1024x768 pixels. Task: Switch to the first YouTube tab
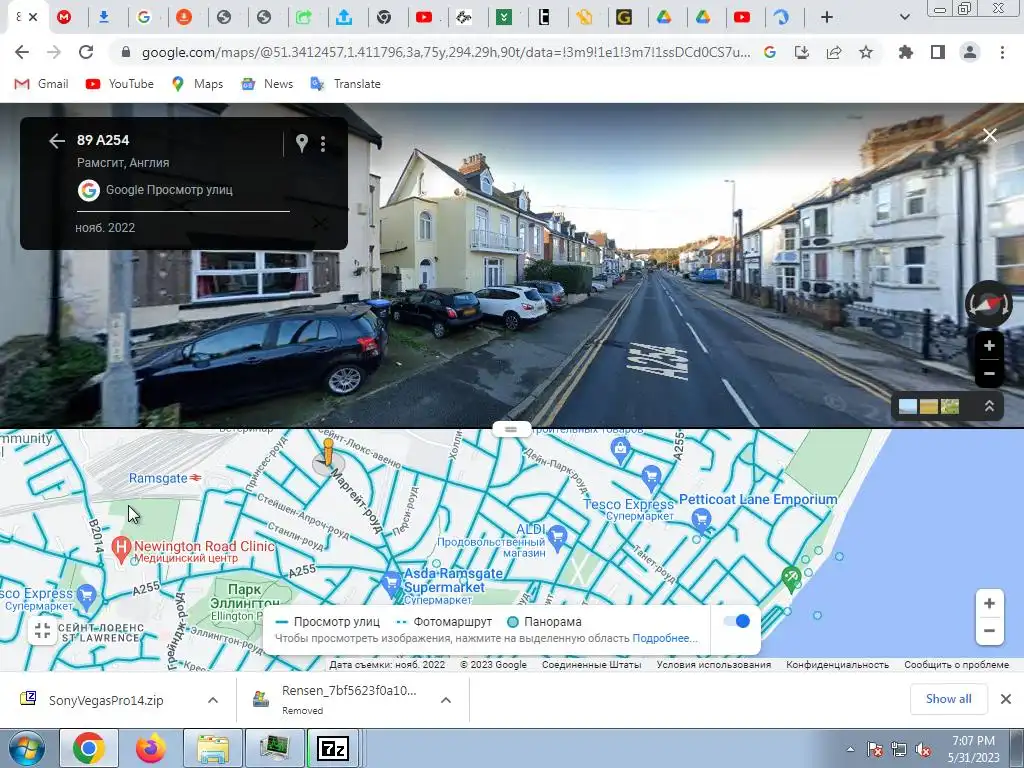pyautogui.click(x=424, y=17)
